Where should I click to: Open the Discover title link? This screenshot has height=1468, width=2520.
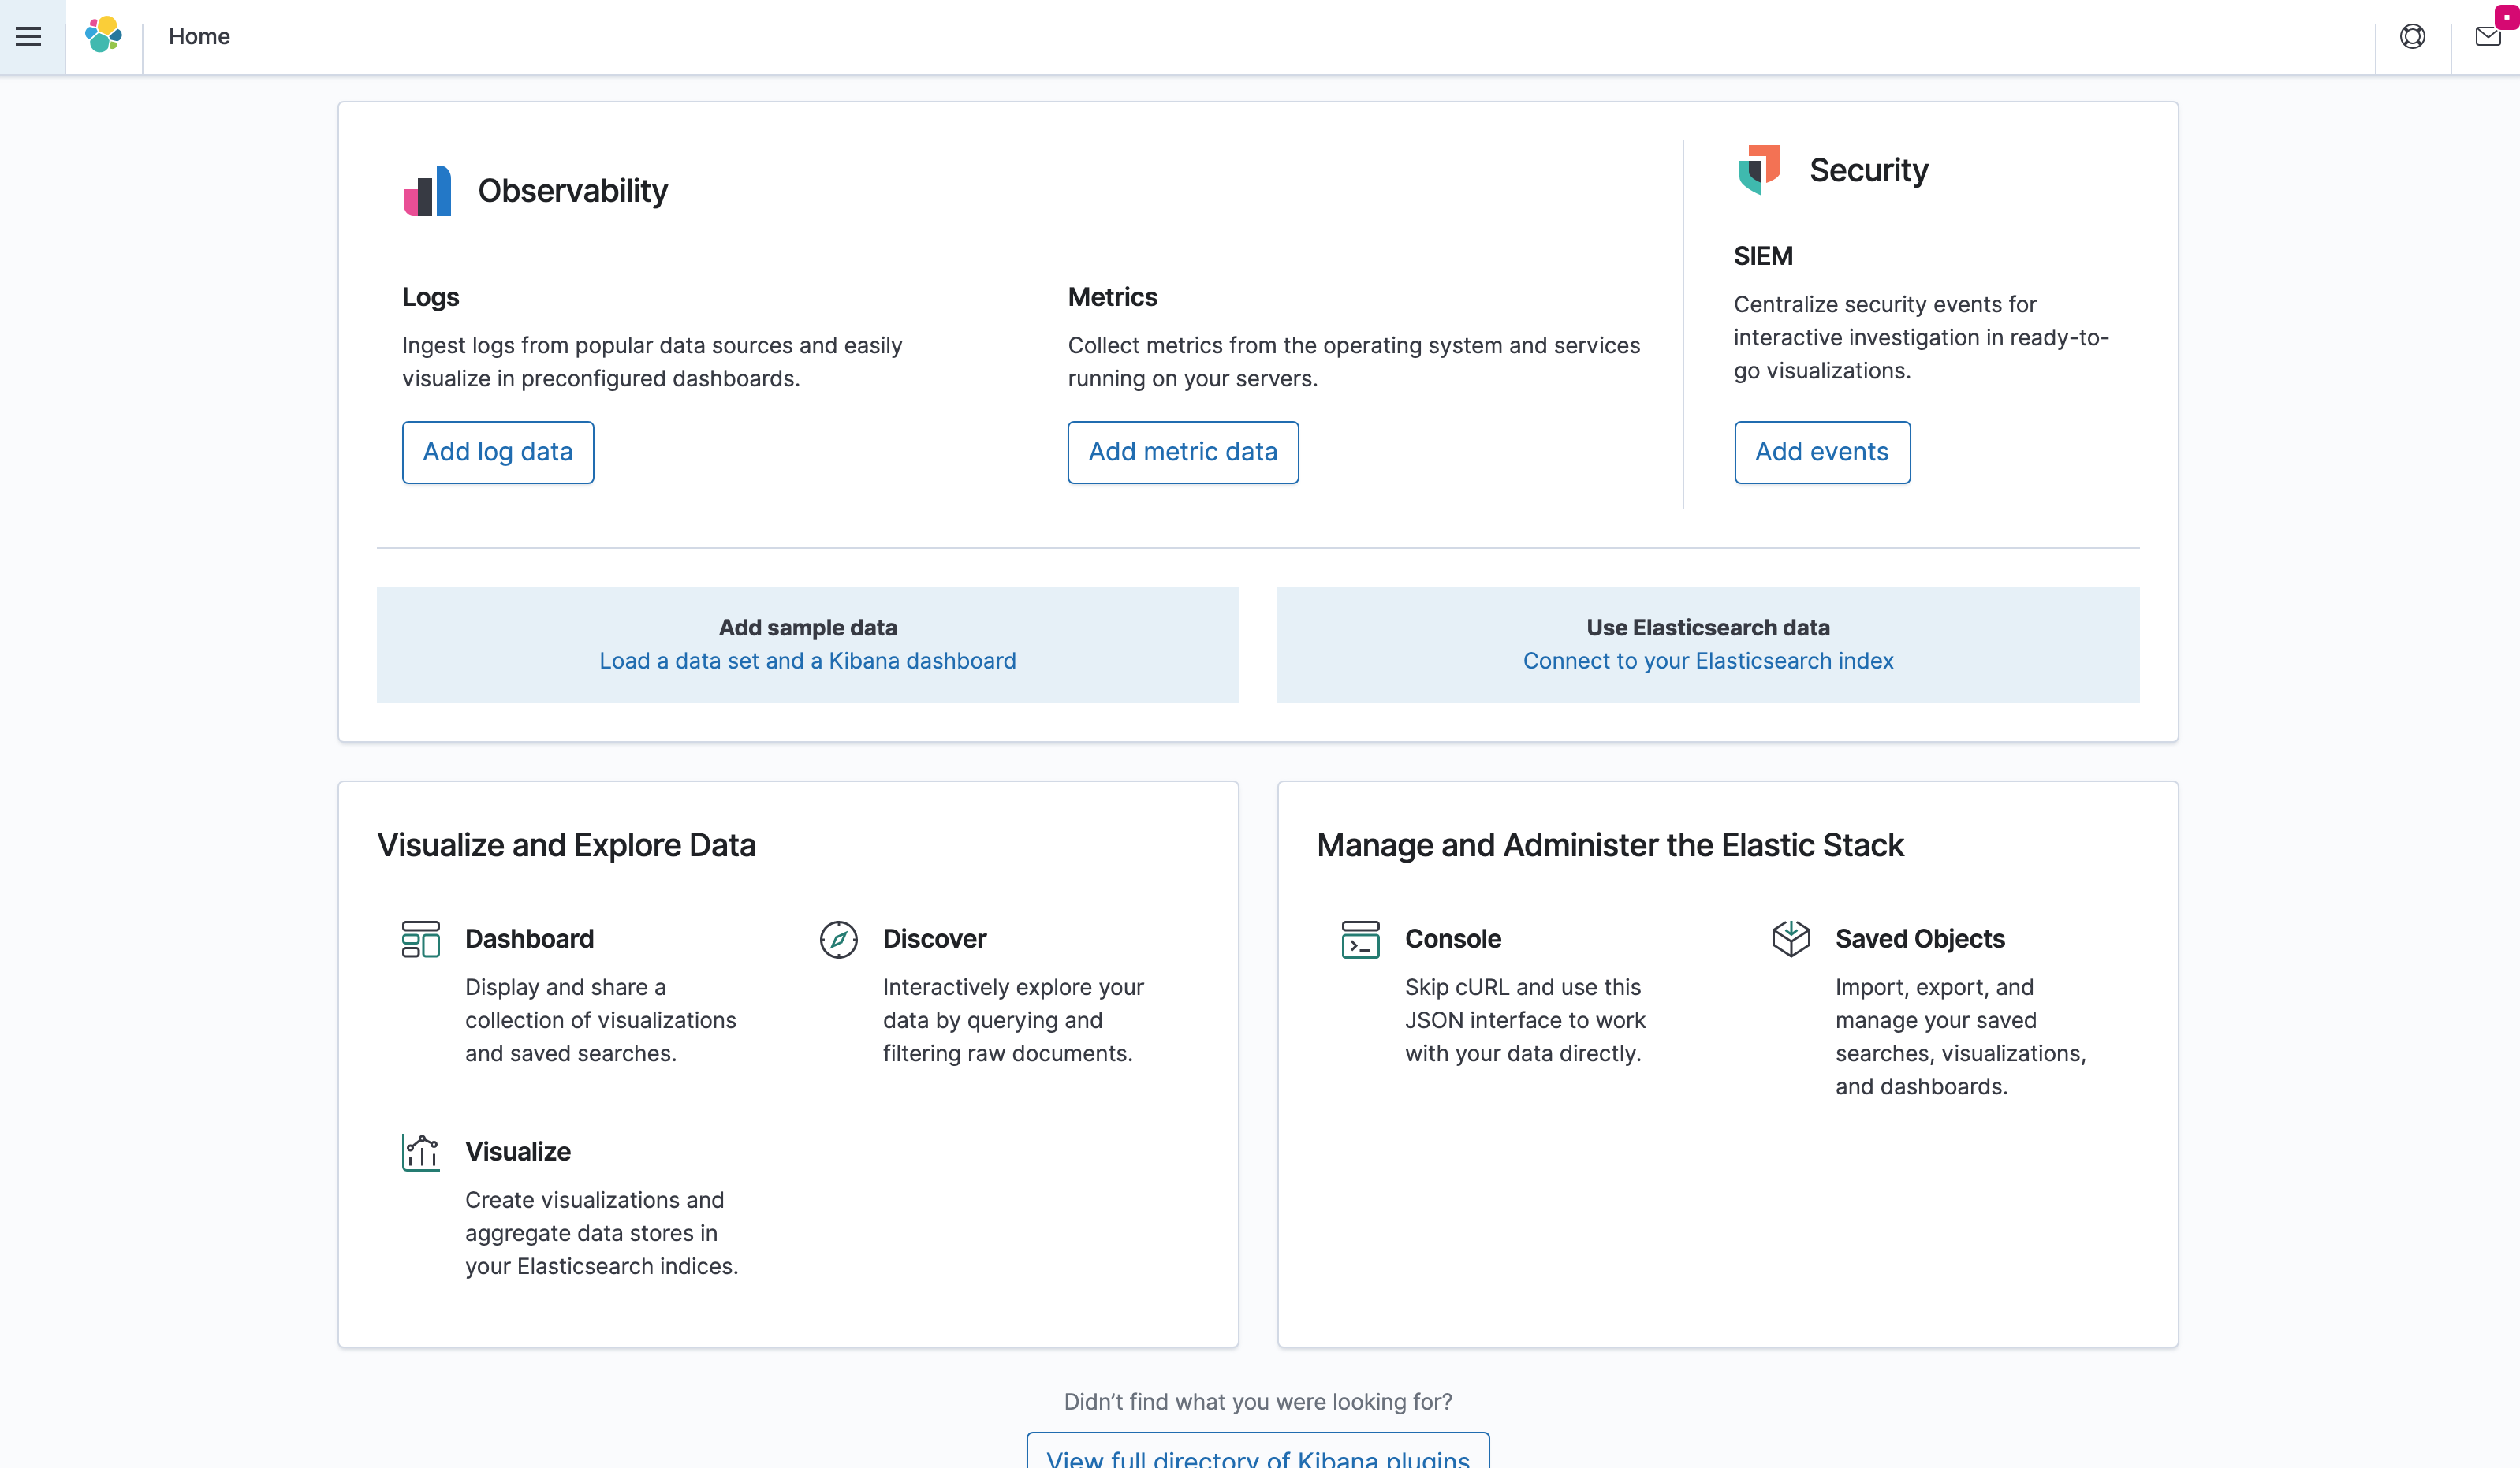click(934, 939)
